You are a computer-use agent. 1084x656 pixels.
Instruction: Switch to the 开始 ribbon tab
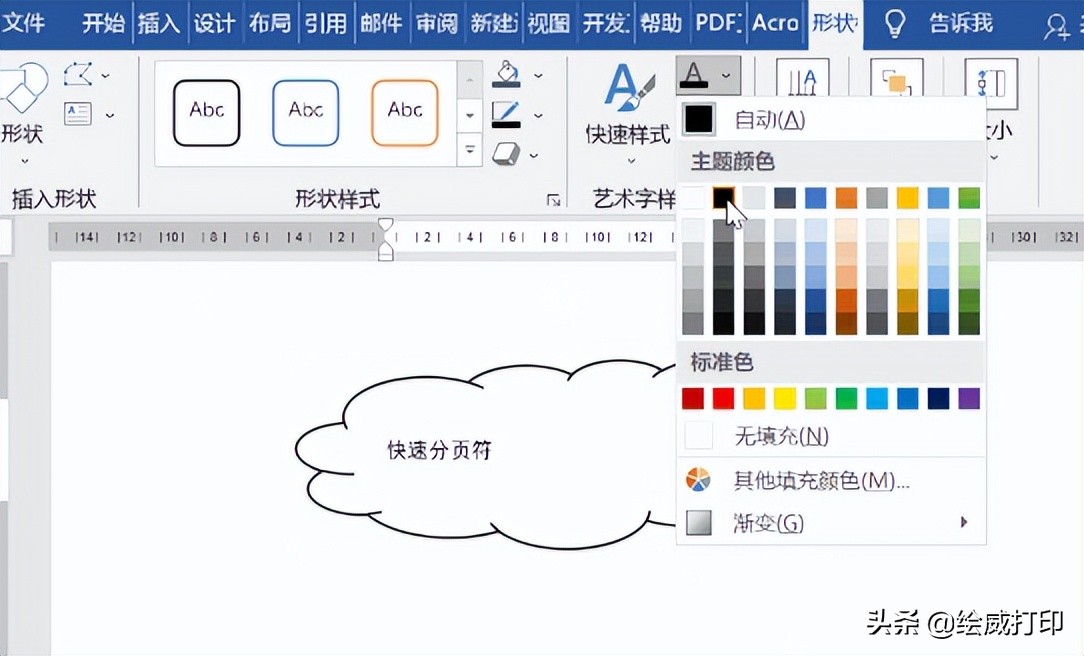(x=103, y=23)
